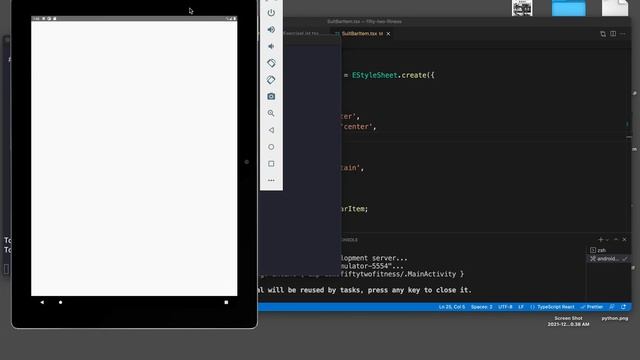Click the Back triangle in emulator sidebar
Image resolution: width=640 pixels, height=360 pixels.
point(271,130)
